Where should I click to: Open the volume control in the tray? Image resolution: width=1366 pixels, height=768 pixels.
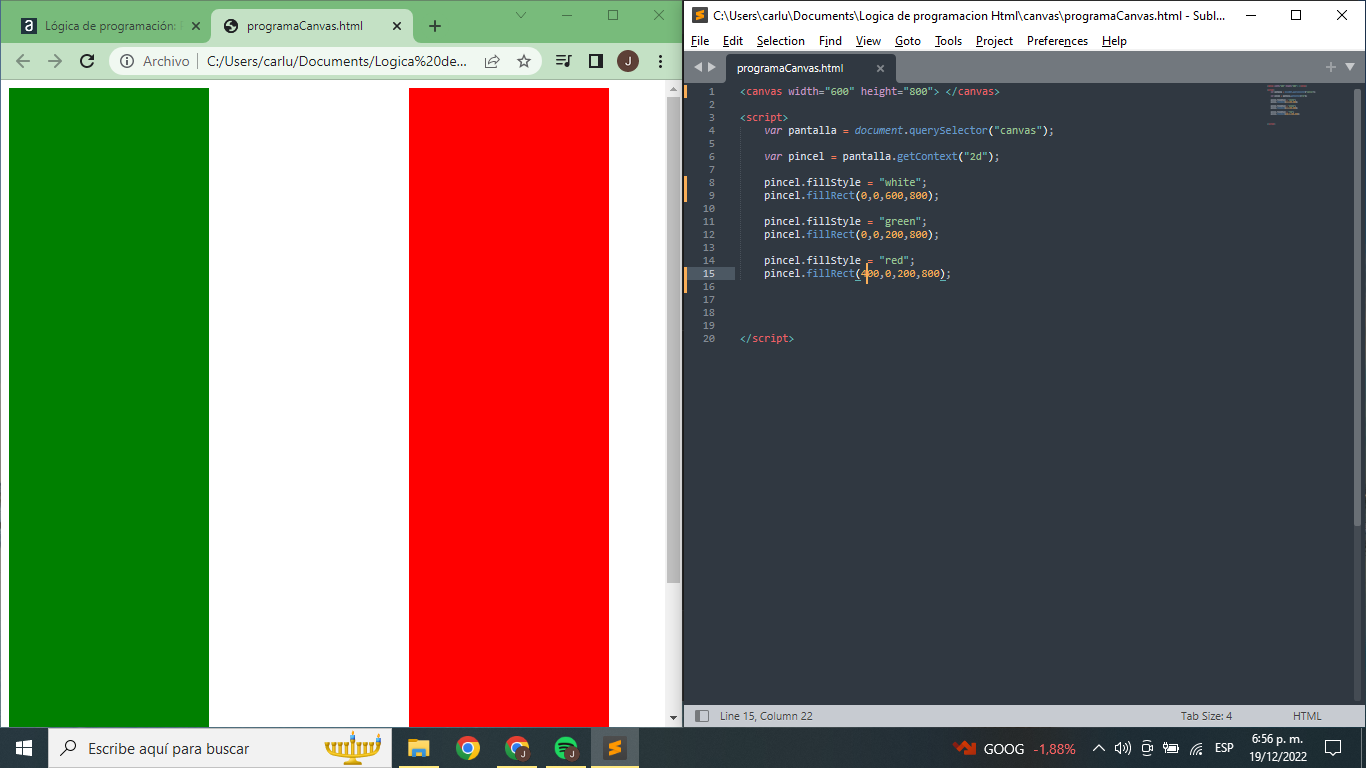tap(1122, 748)
